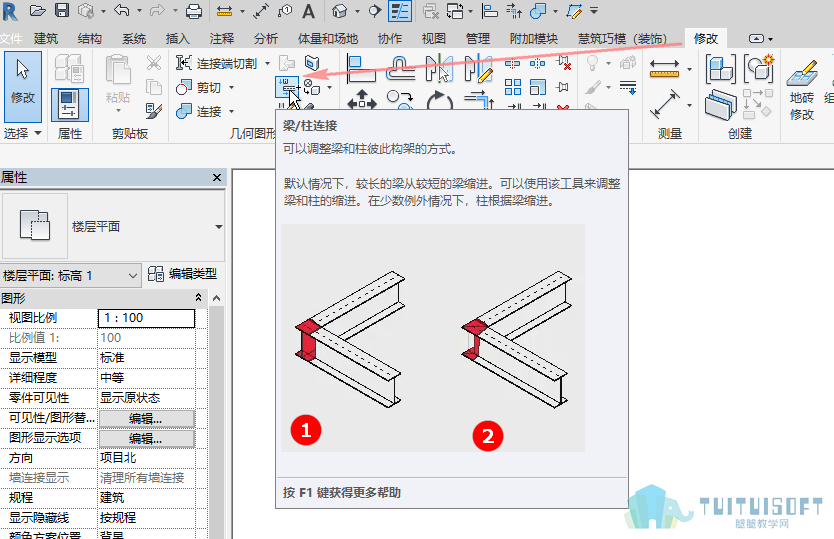Select the Array tool
Viewport: 834px width, 539px height.
click(x=513, y=87)
